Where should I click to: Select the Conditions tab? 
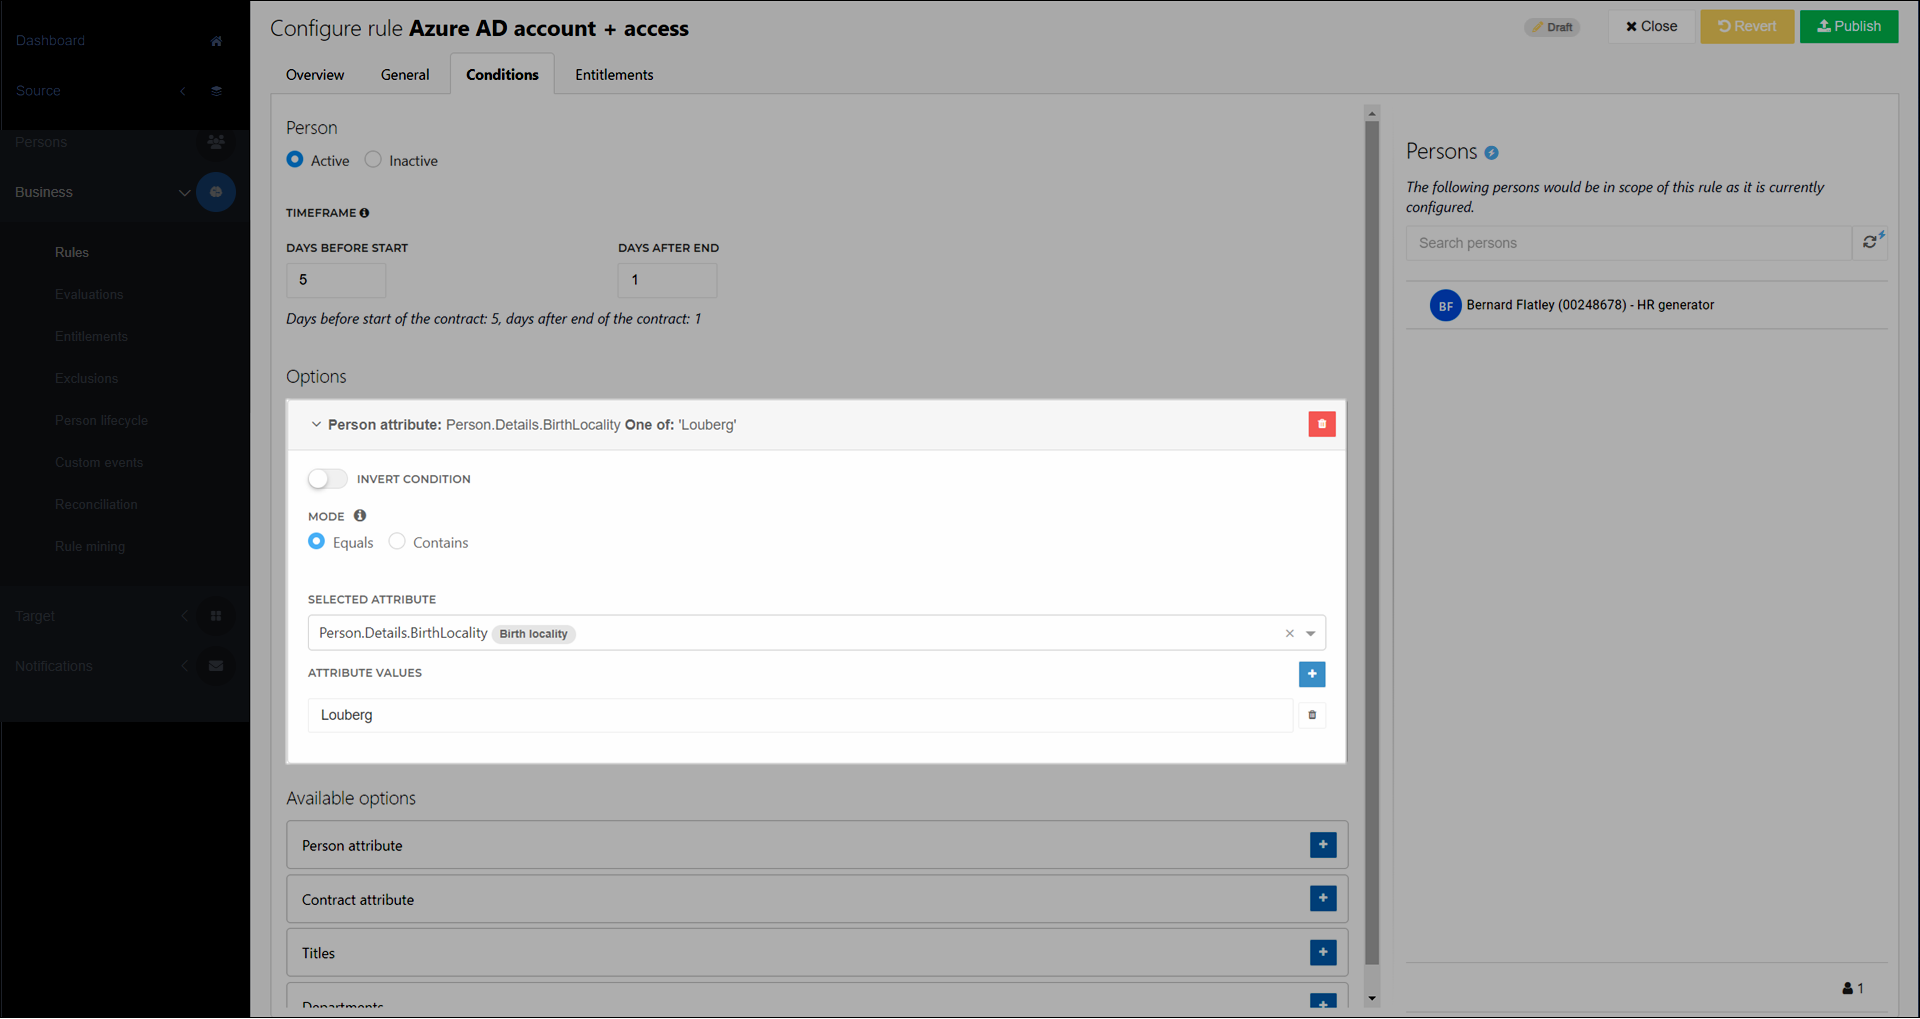pos(502,75)
